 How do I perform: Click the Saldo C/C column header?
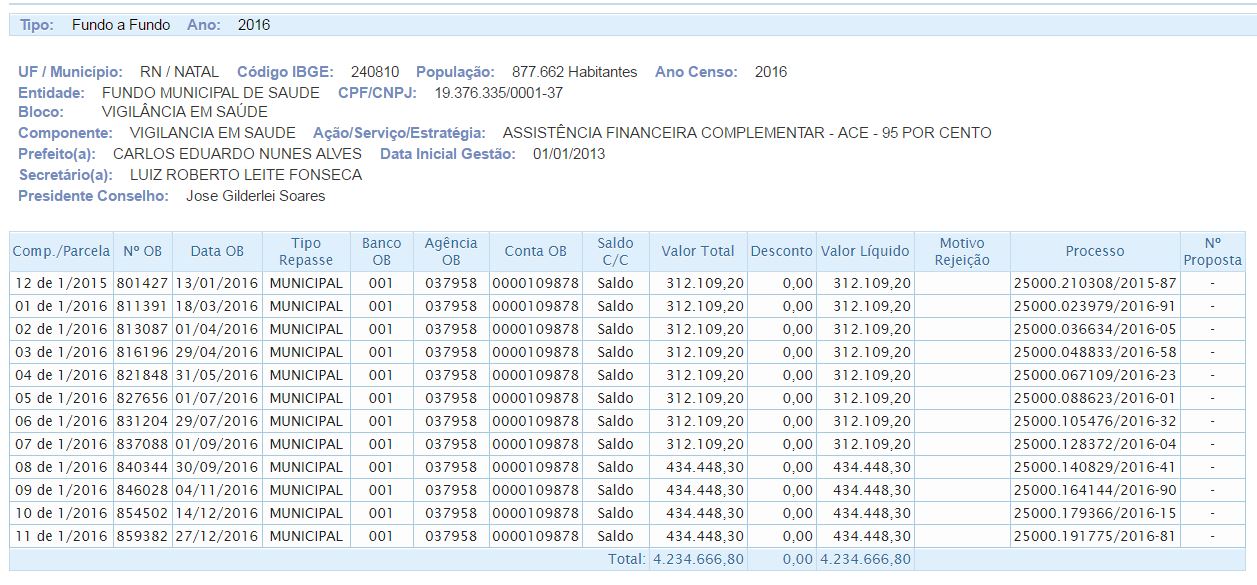[615, 251]
